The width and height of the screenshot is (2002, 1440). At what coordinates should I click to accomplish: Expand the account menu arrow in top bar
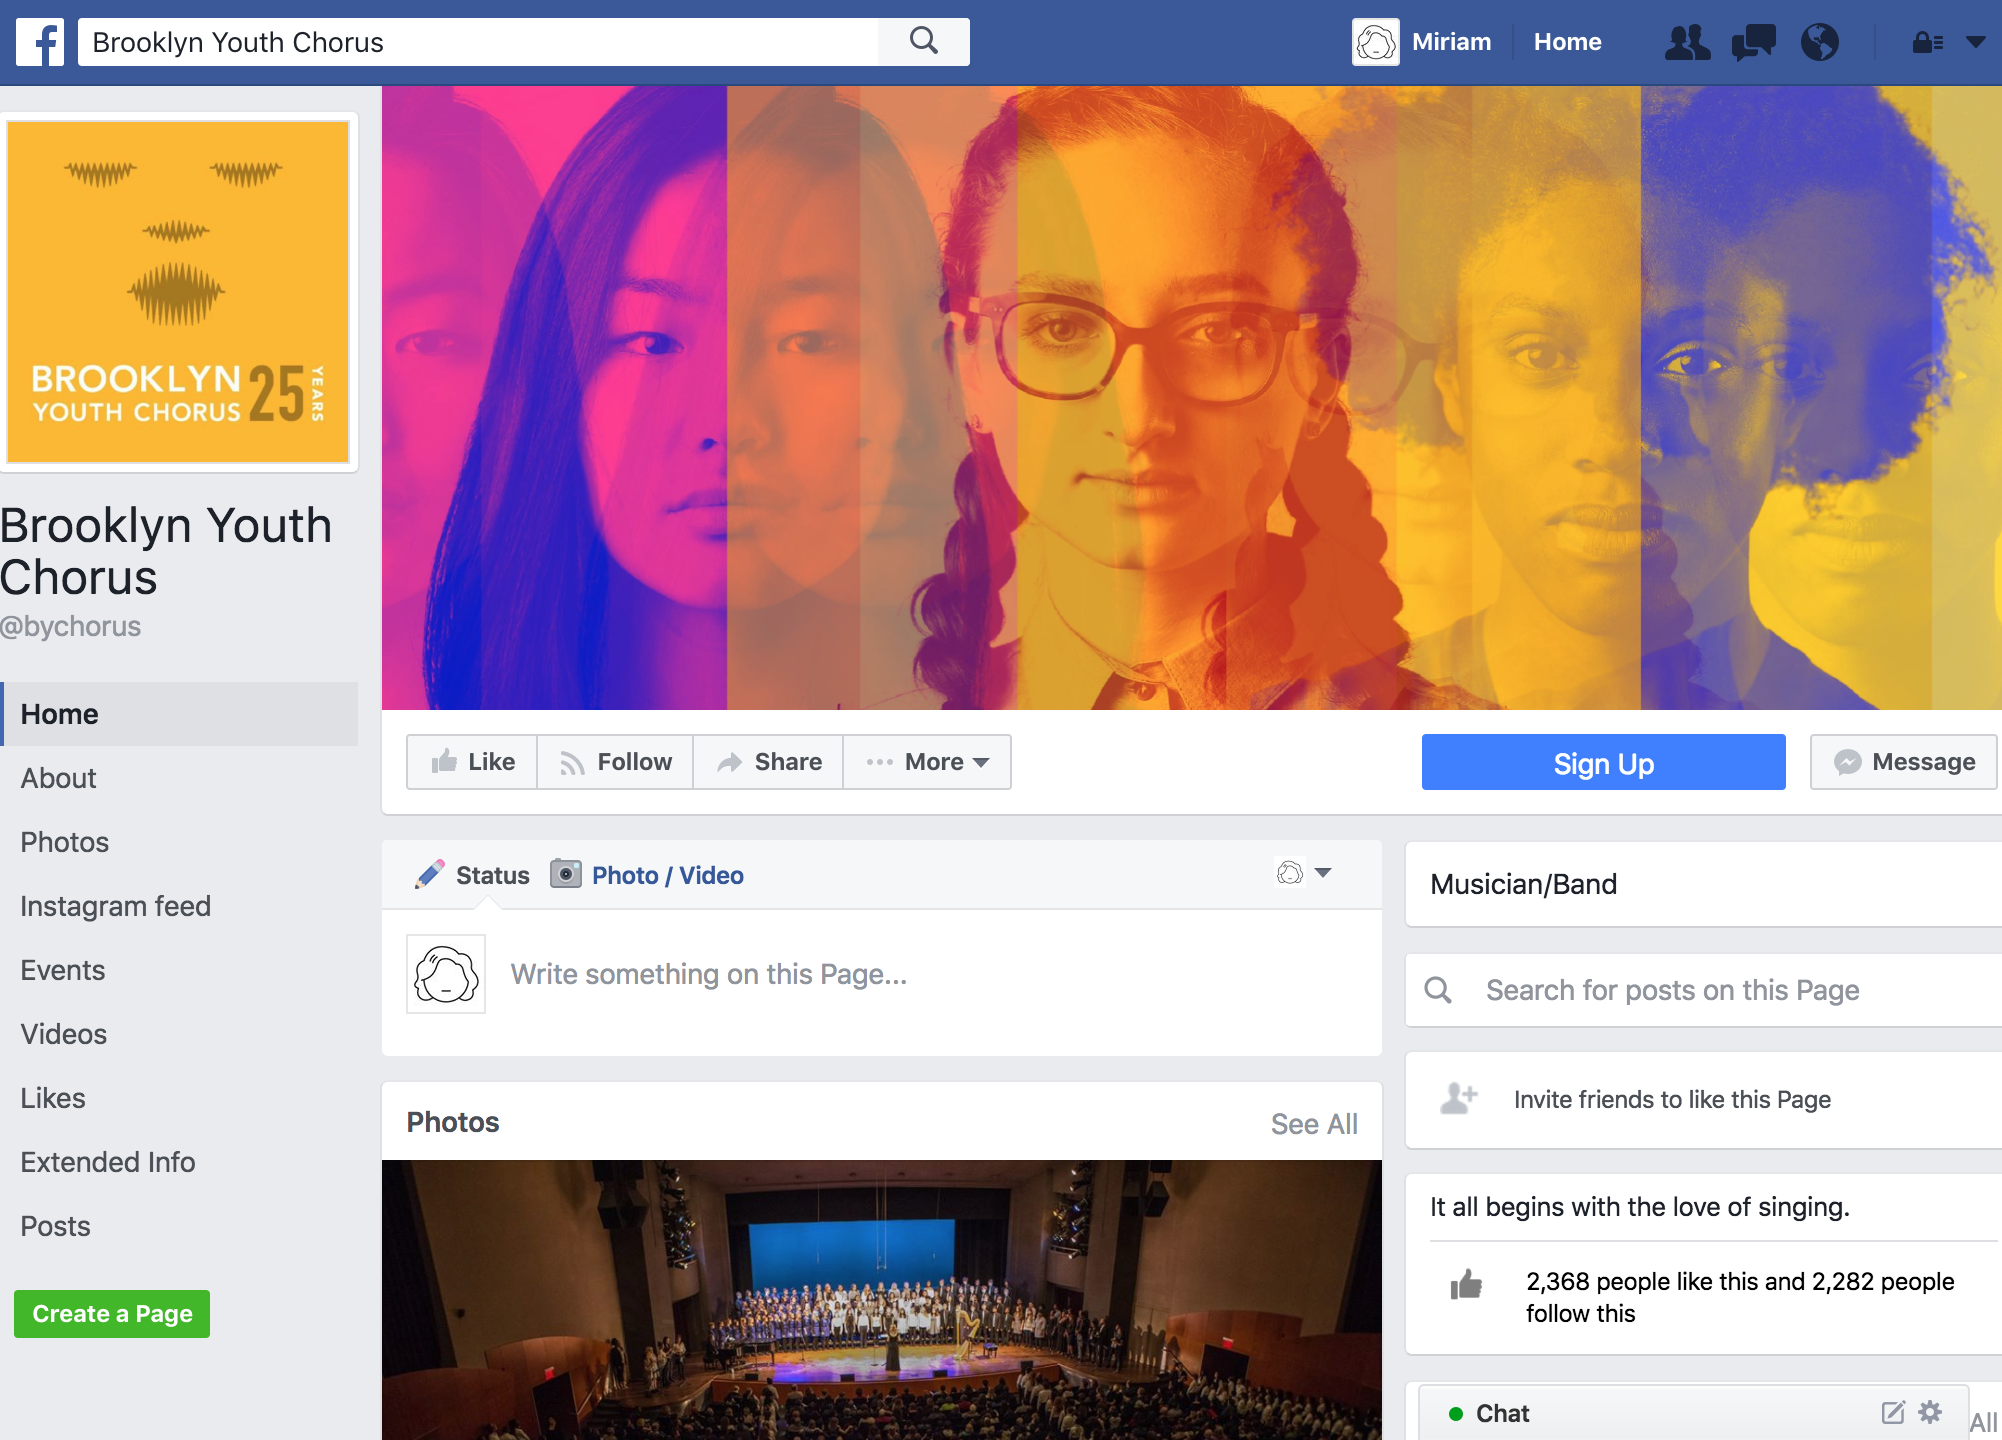[1976, 42]
